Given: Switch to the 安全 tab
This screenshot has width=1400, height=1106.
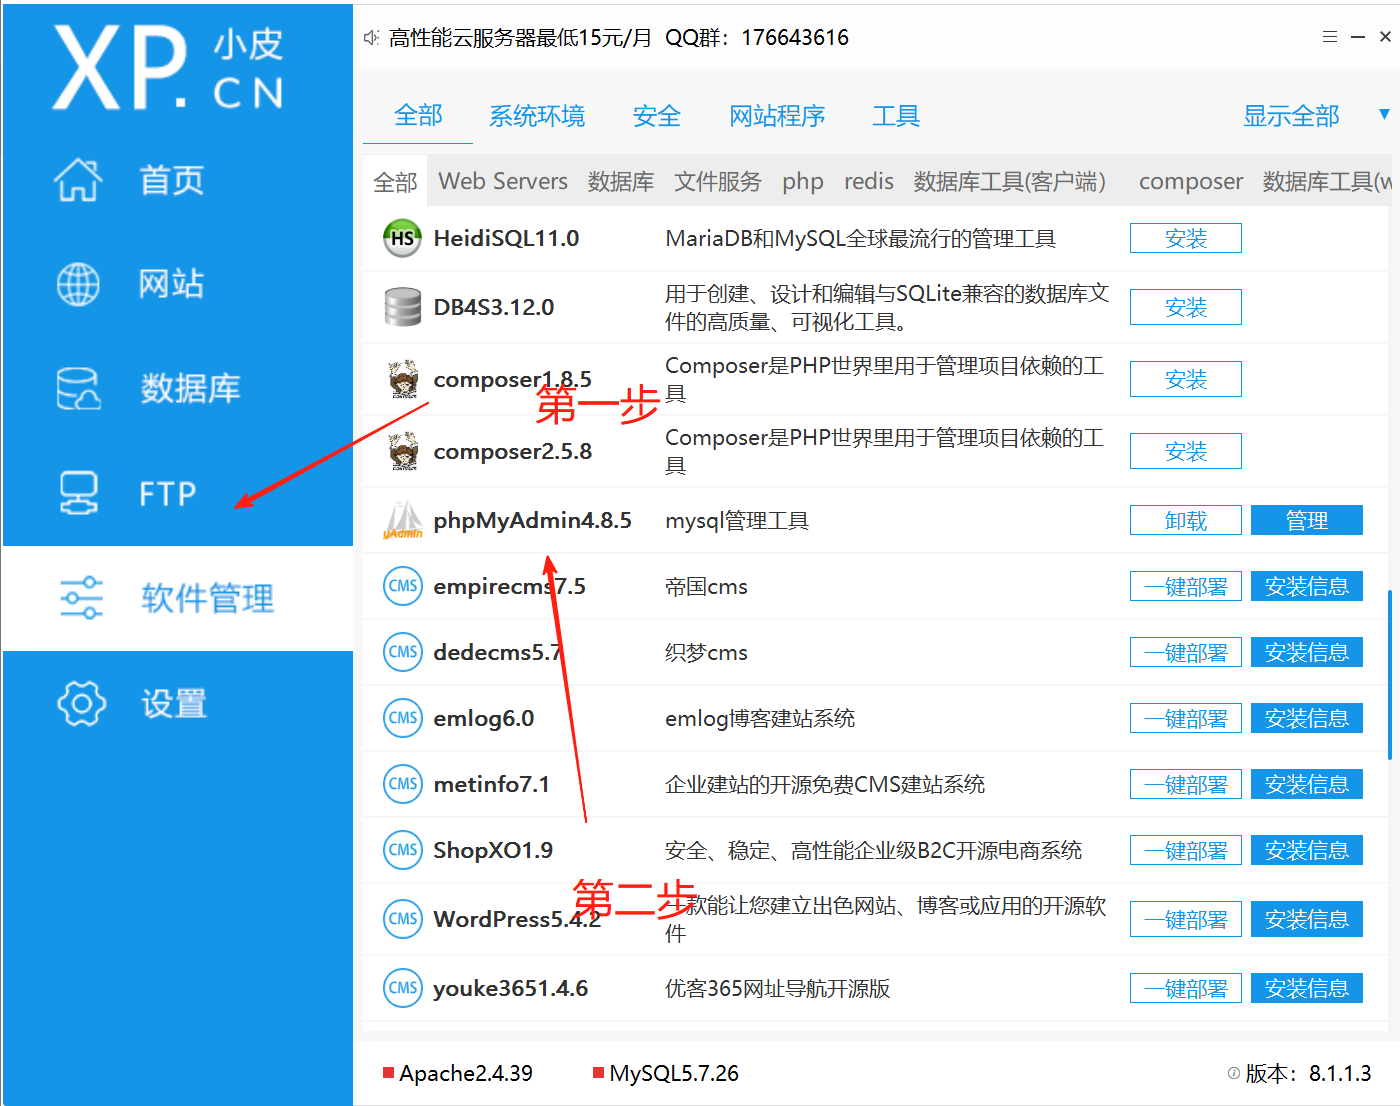Looking at the screenshot, I should [x=657, y=116].
